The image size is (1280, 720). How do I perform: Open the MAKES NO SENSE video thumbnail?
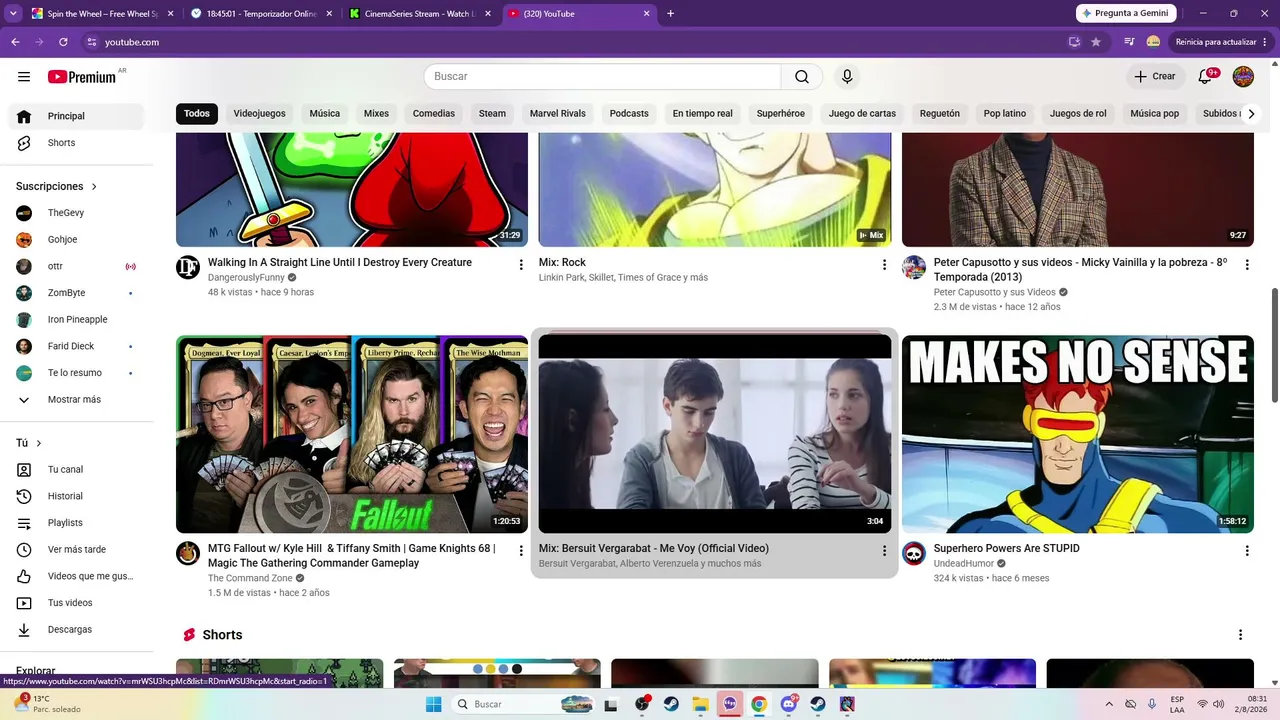pos(1078,434)
